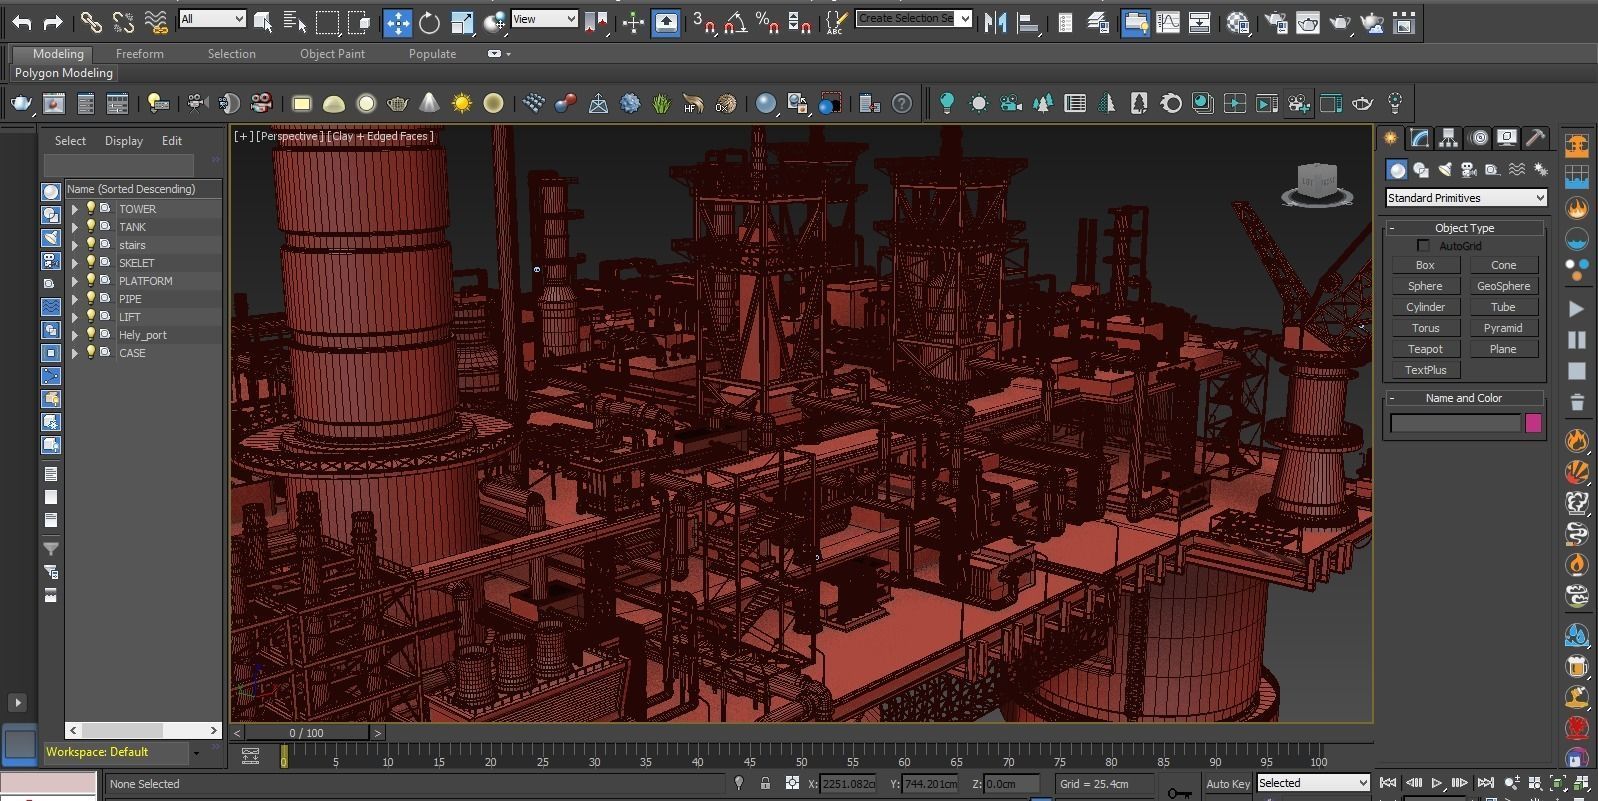Switch to the Object Paint ribbon tab
Viewport: 1598px width, 801px height.
pyautogui.click(x=333, y=54)
